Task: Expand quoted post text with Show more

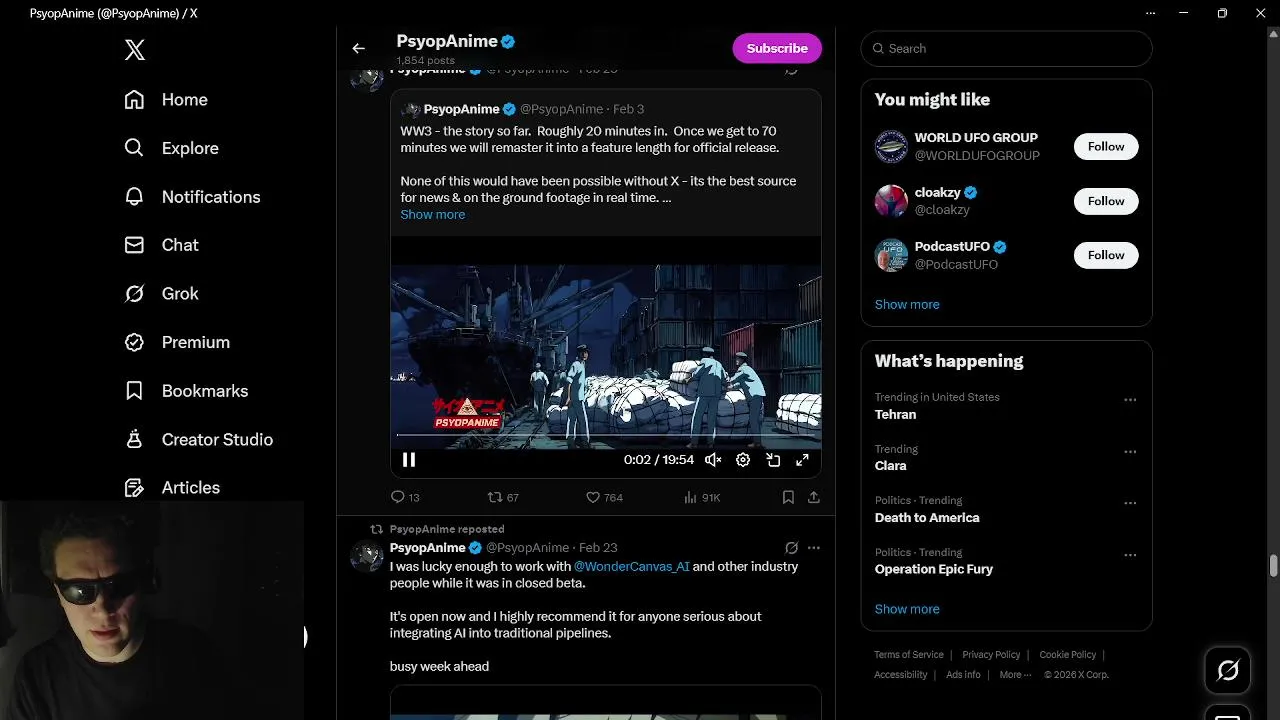Action: point(433,214)
